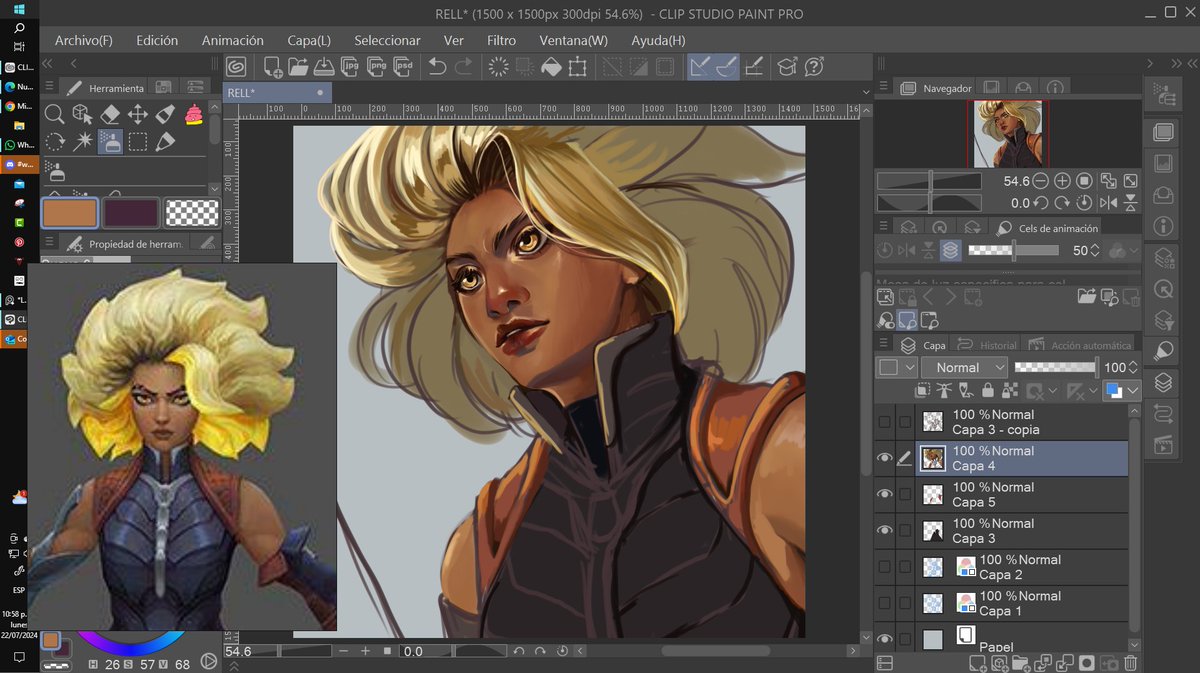The height and width of the screenshot is (673, 1200).
Task: Click the Scale/Rotate transform icon
Action: [x=577, y=67]
